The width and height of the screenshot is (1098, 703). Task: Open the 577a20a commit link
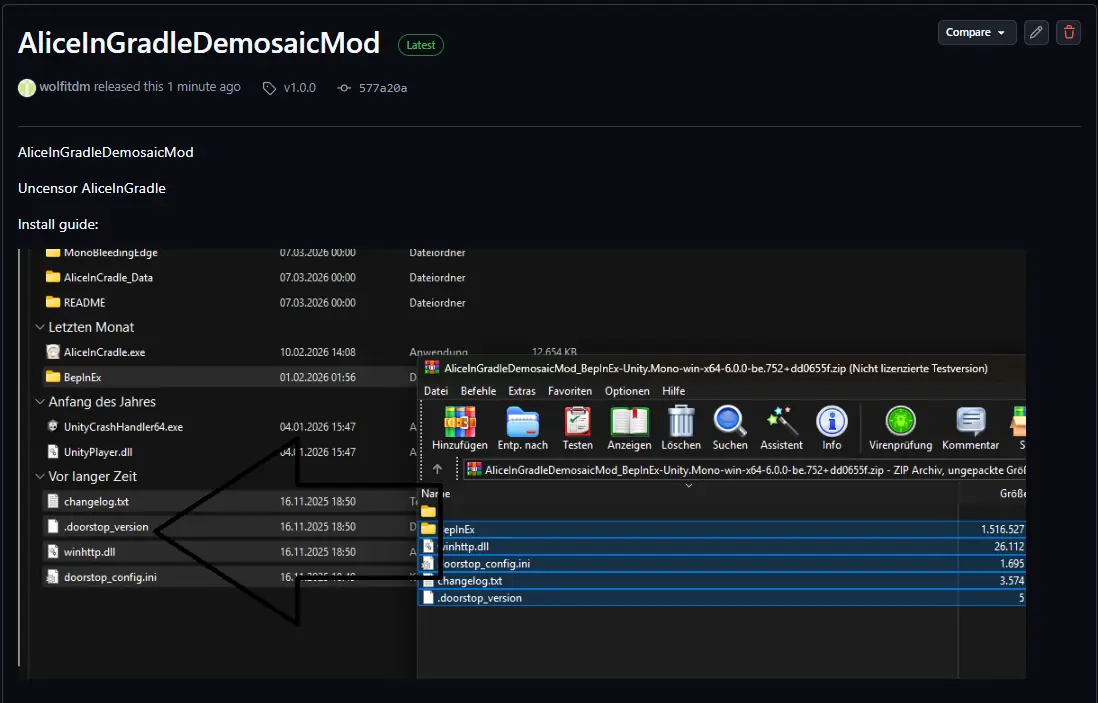point(382,88)
